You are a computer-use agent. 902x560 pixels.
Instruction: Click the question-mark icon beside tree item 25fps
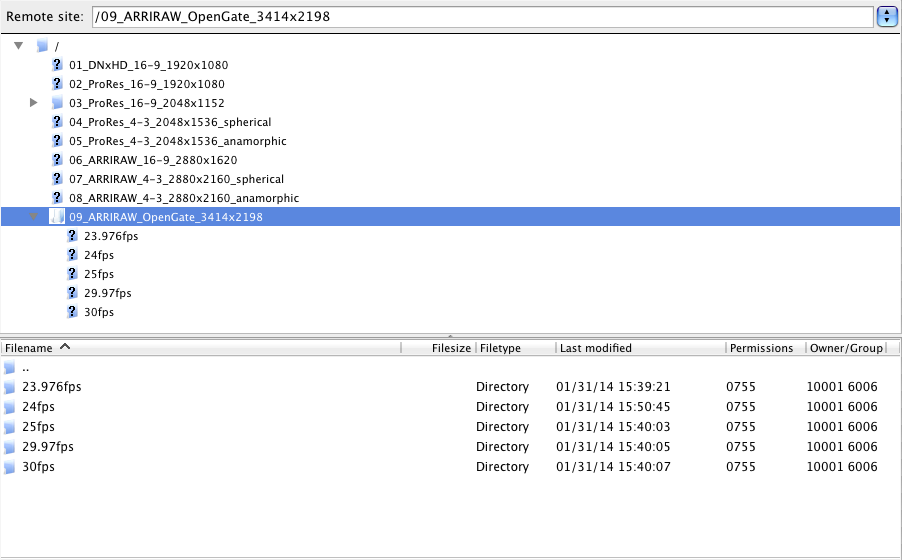click(71, 273)
